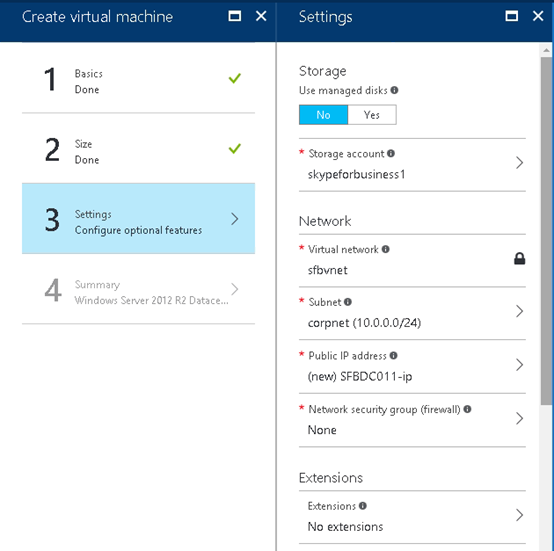Show info tooltip for Virtual network
This screenshot has height=551, width=554.
click(385, 249)
